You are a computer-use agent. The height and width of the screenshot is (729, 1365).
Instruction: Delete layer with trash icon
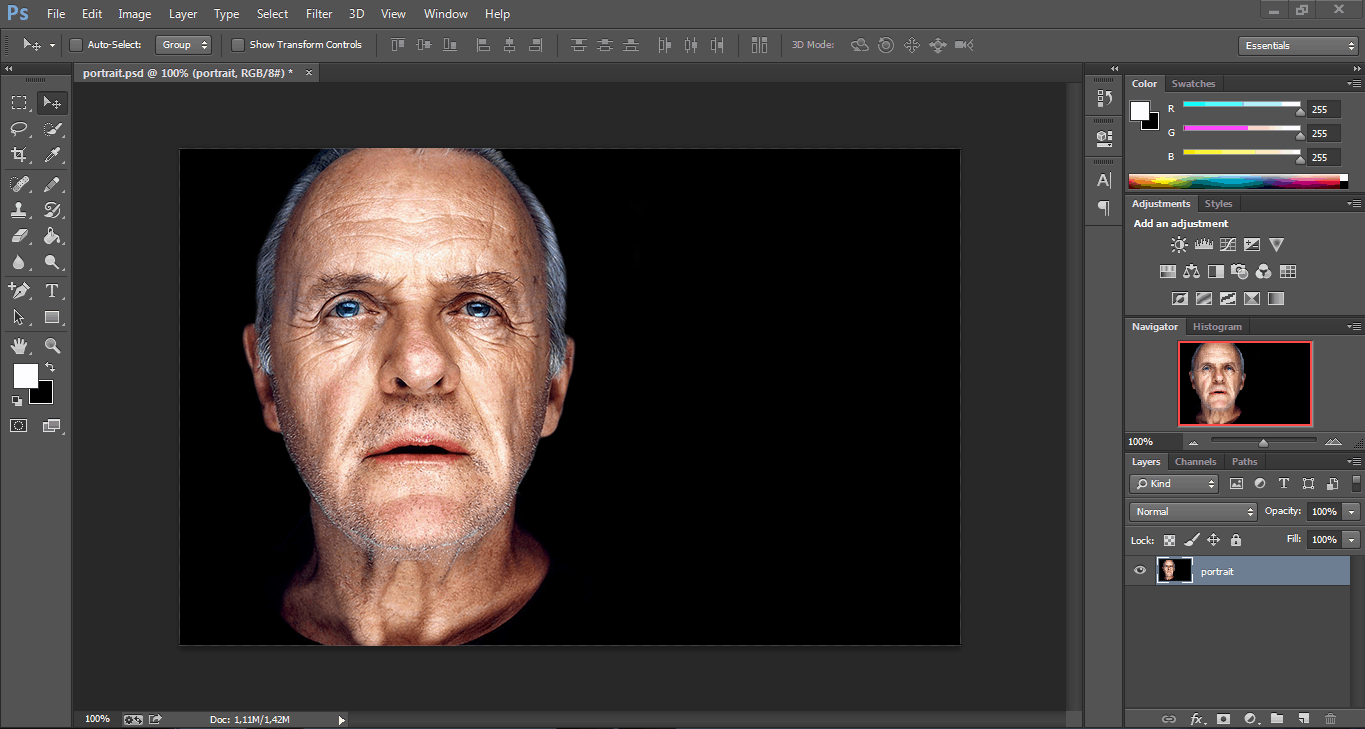click(1330, 718)
